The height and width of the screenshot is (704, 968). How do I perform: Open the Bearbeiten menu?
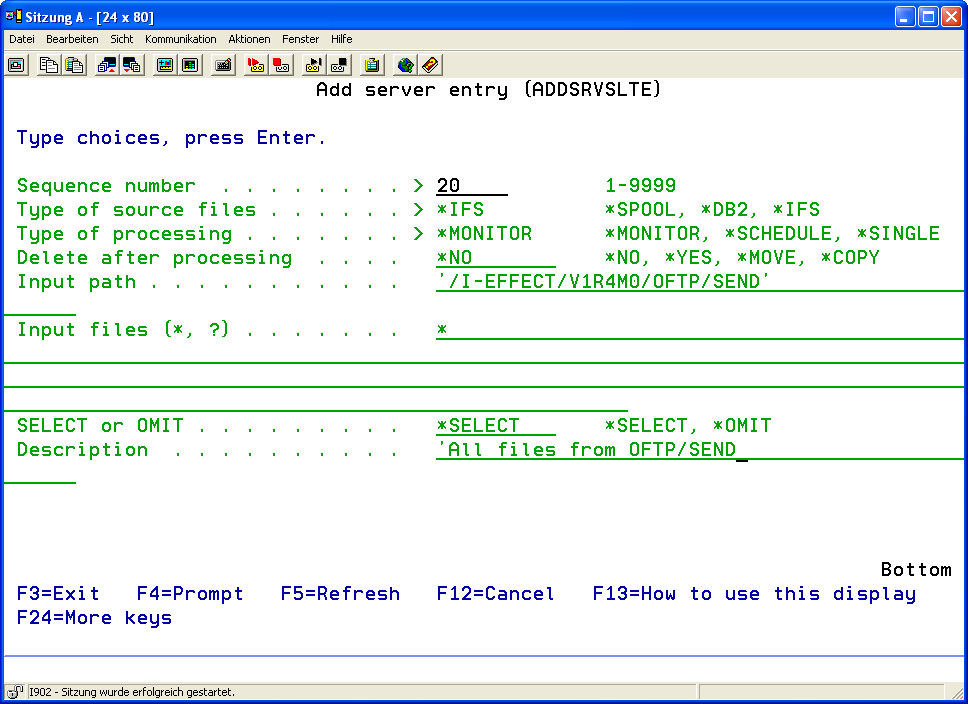coord(72,39)
